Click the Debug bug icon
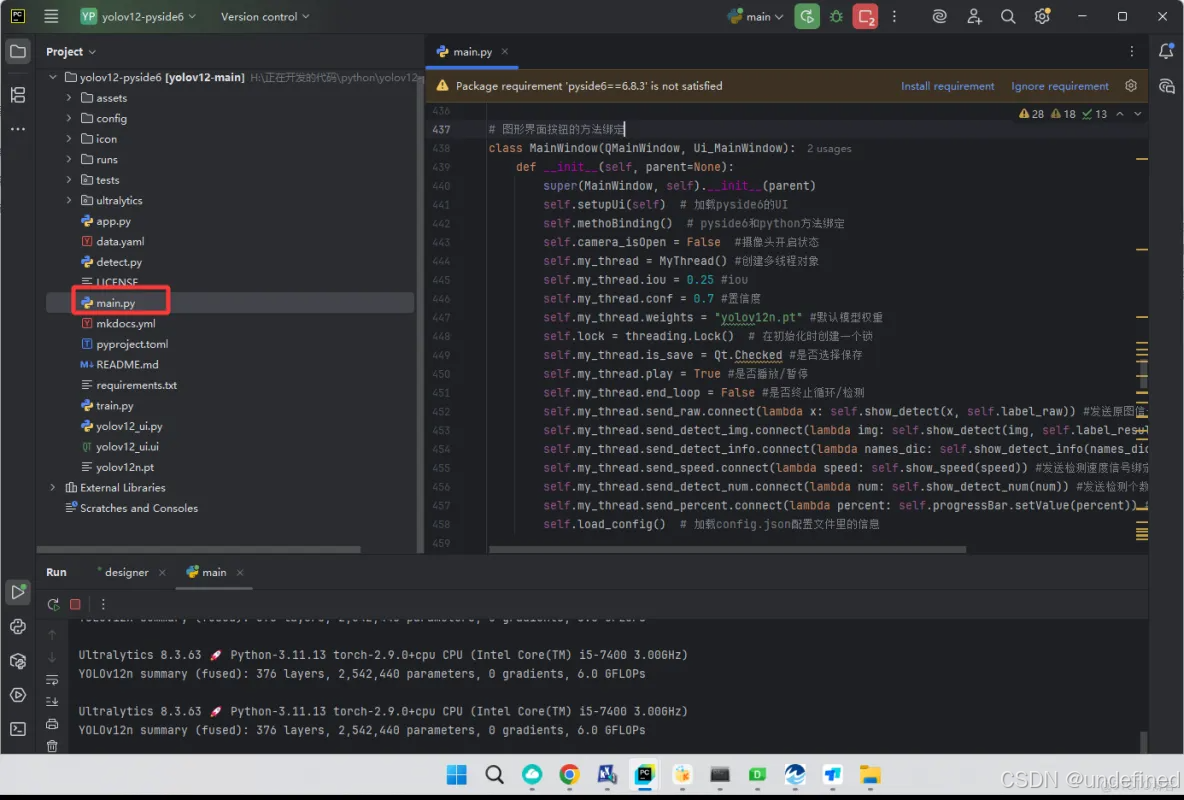Image resolution: width=1184 pixels, height=800 pixels. click(836, 16)
